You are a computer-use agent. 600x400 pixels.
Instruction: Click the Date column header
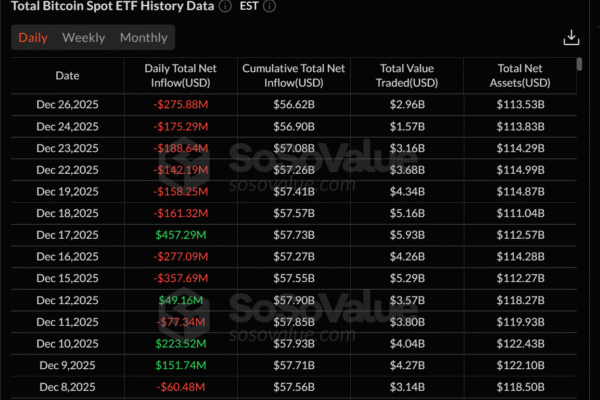point(67,75)
